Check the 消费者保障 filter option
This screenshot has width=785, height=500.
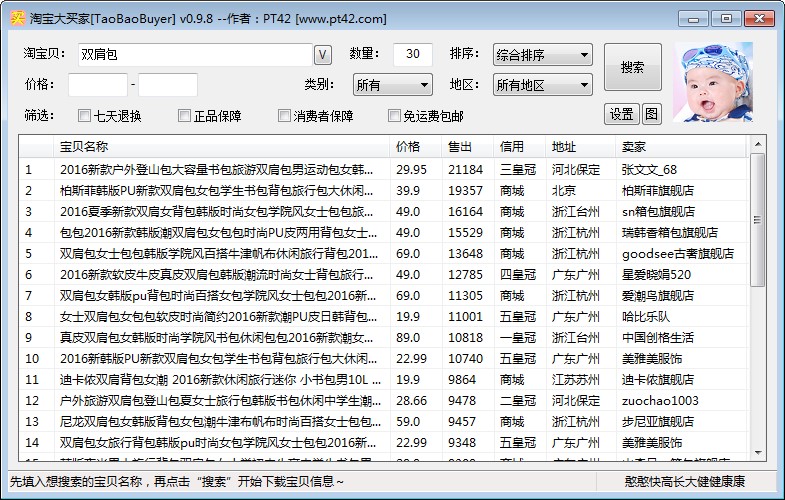coord(285,116)
